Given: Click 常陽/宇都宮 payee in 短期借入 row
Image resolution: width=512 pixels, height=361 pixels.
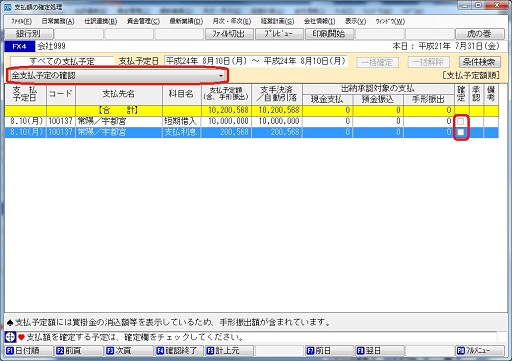Looking at the screenshot, I should [119, 121].
